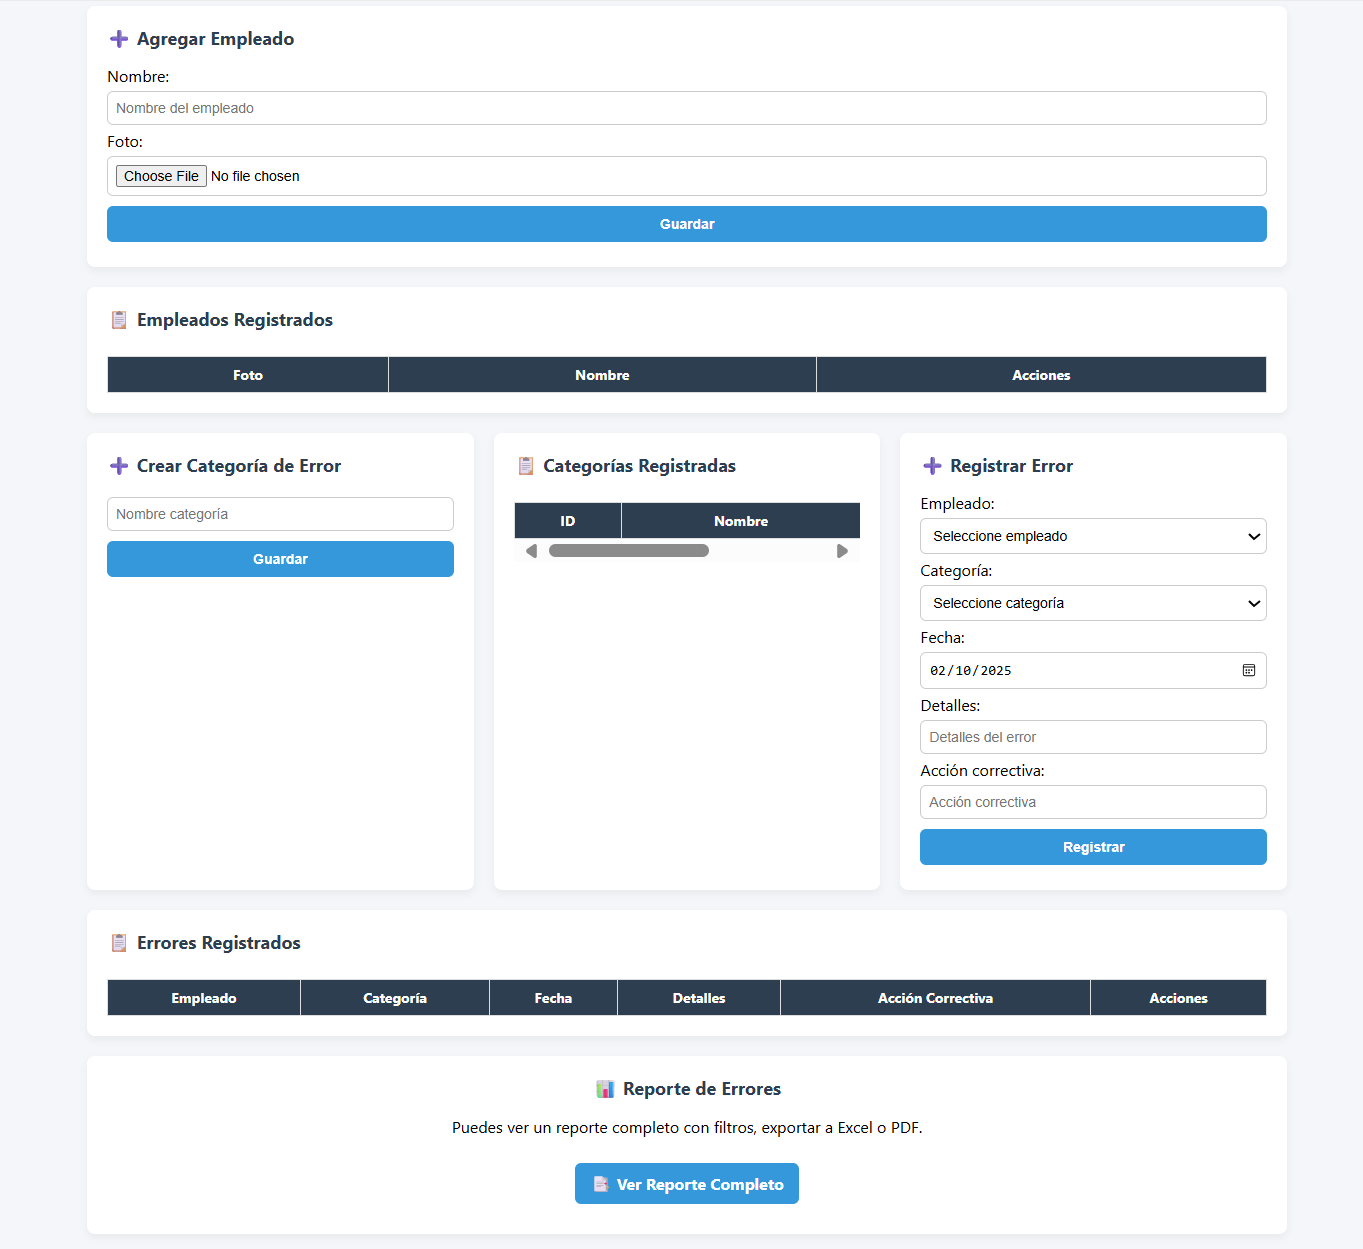1363x1249 pixels.
Task: Select the Nombre del empleado input field
Action: 686,107
